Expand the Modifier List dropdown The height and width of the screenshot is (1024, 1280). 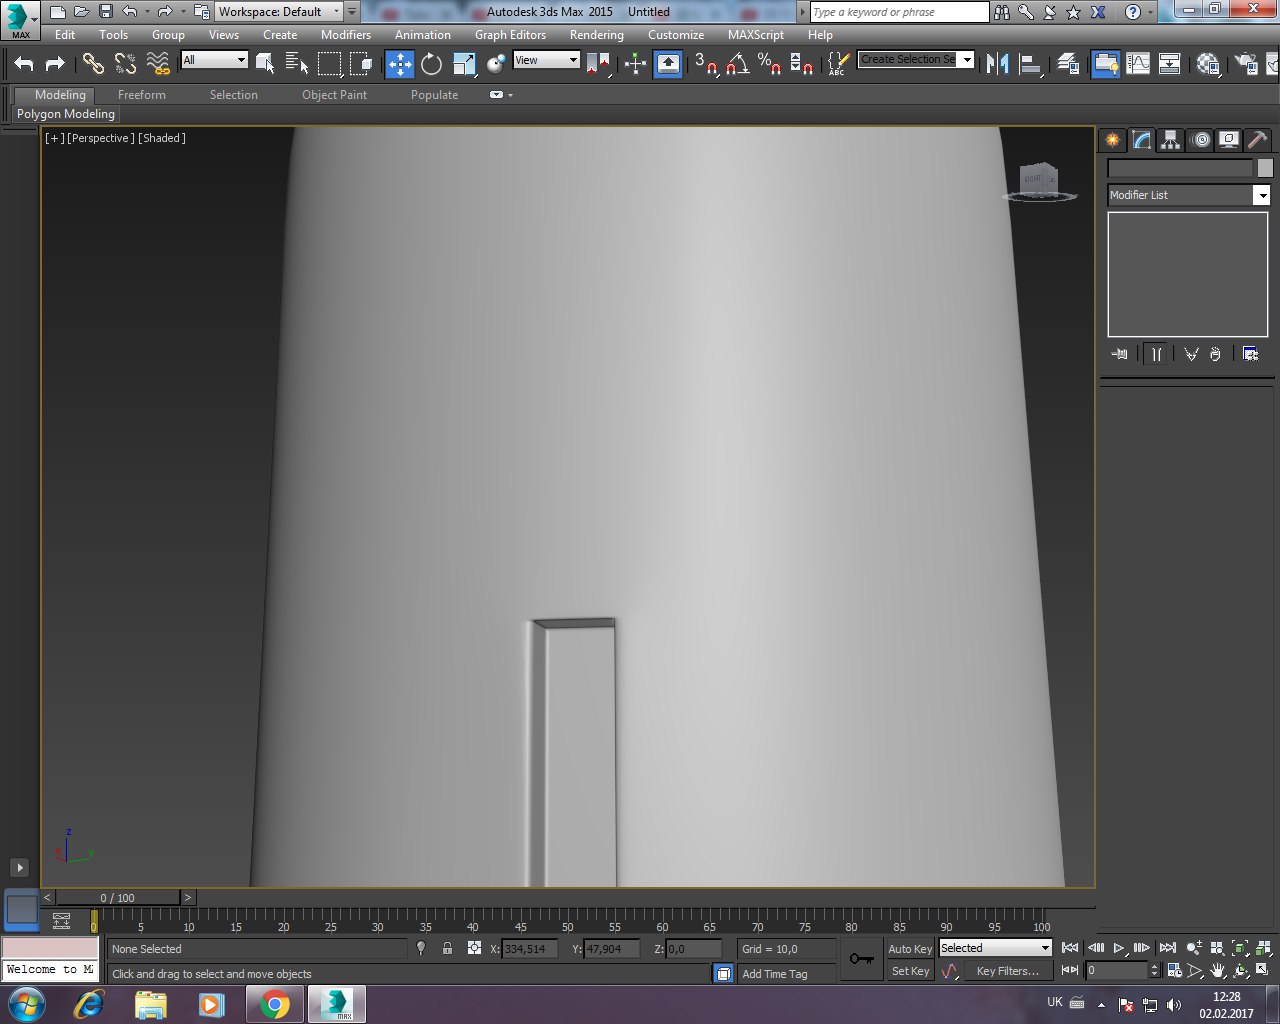pyautogui.click(x=1262, y=195)
